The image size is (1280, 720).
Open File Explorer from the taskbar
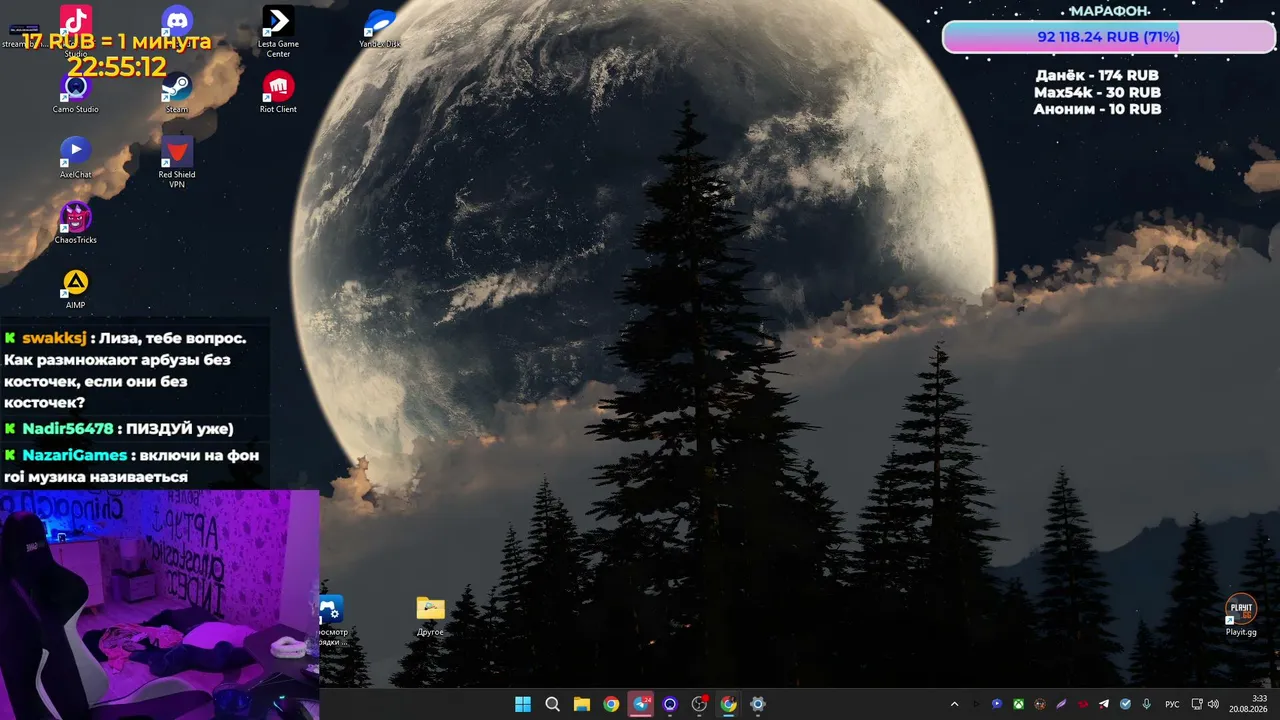click(x=581, y=704)
